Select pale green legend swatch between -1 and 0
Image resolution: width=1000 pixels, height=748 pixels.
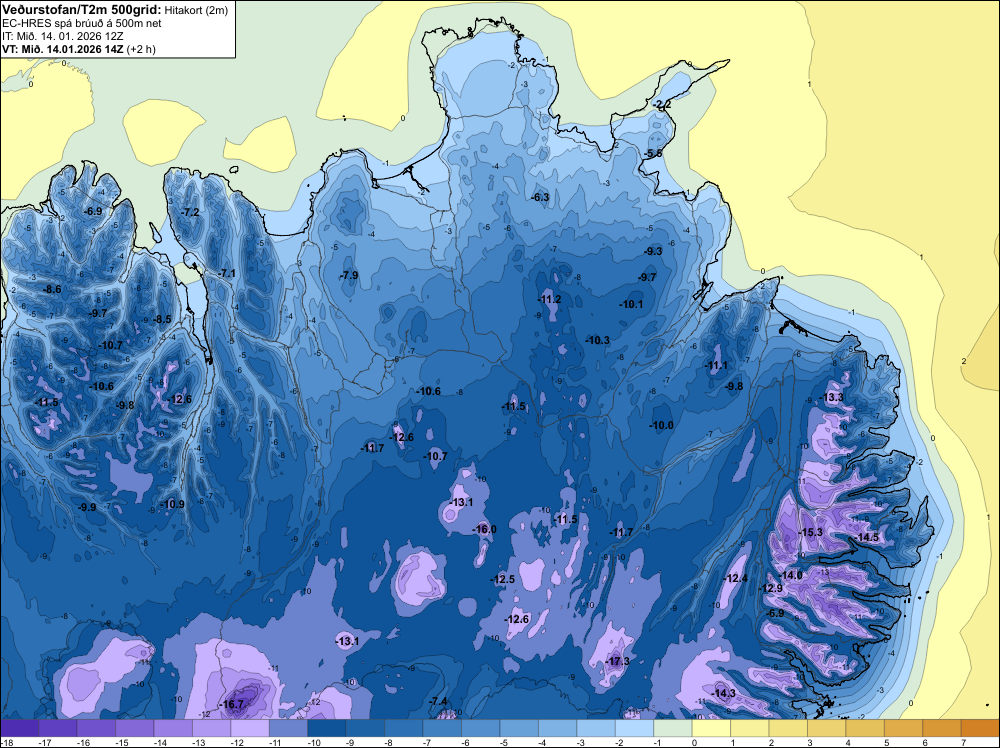pos(673,728)
